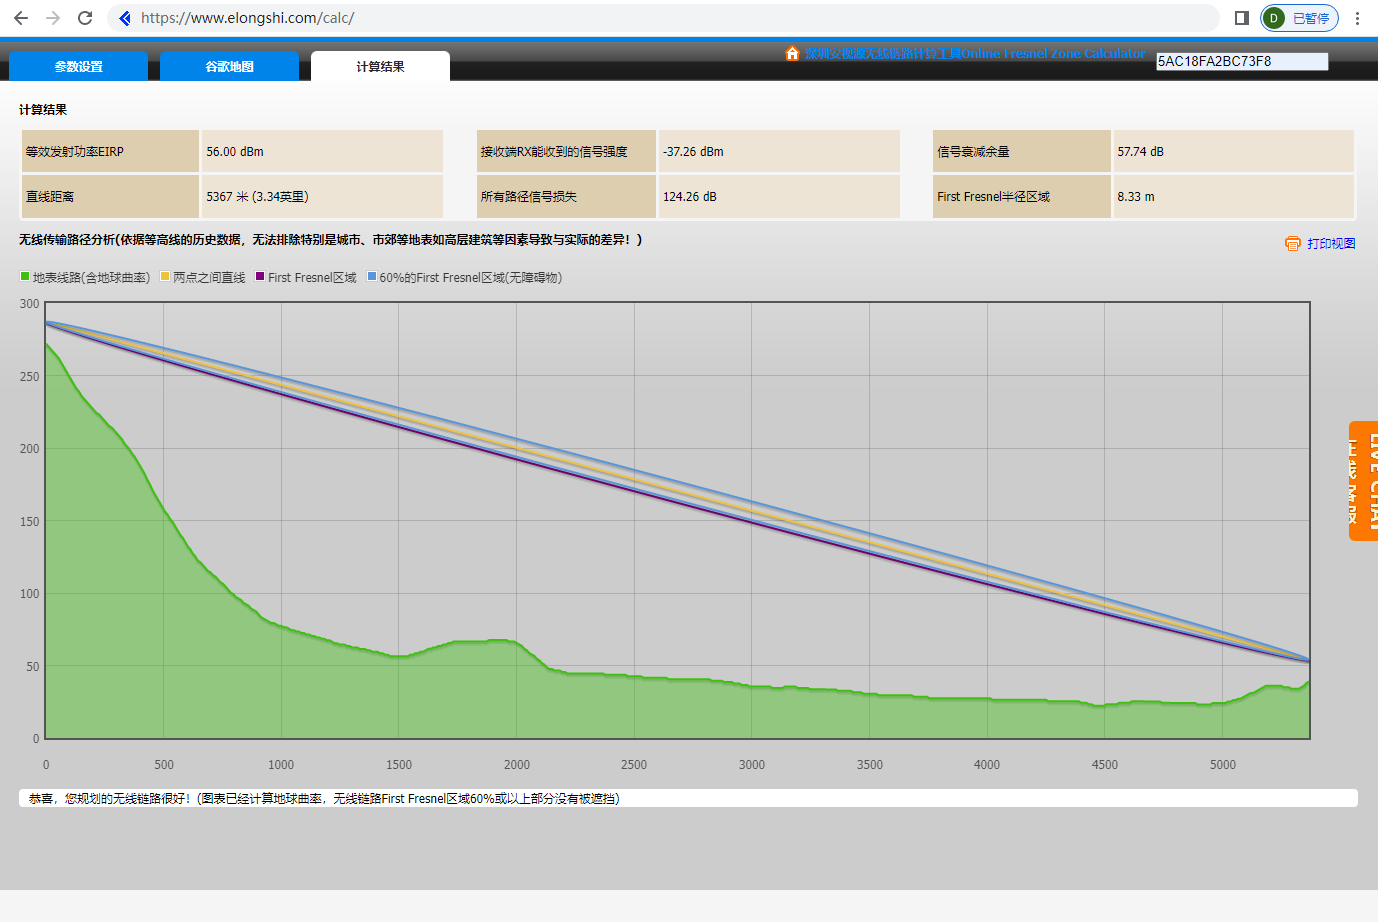Image resolution: width=1378 pixels, height=922 pixels.
Task: Open the orange Live Chat side tab
Action: pos(1363,481)
